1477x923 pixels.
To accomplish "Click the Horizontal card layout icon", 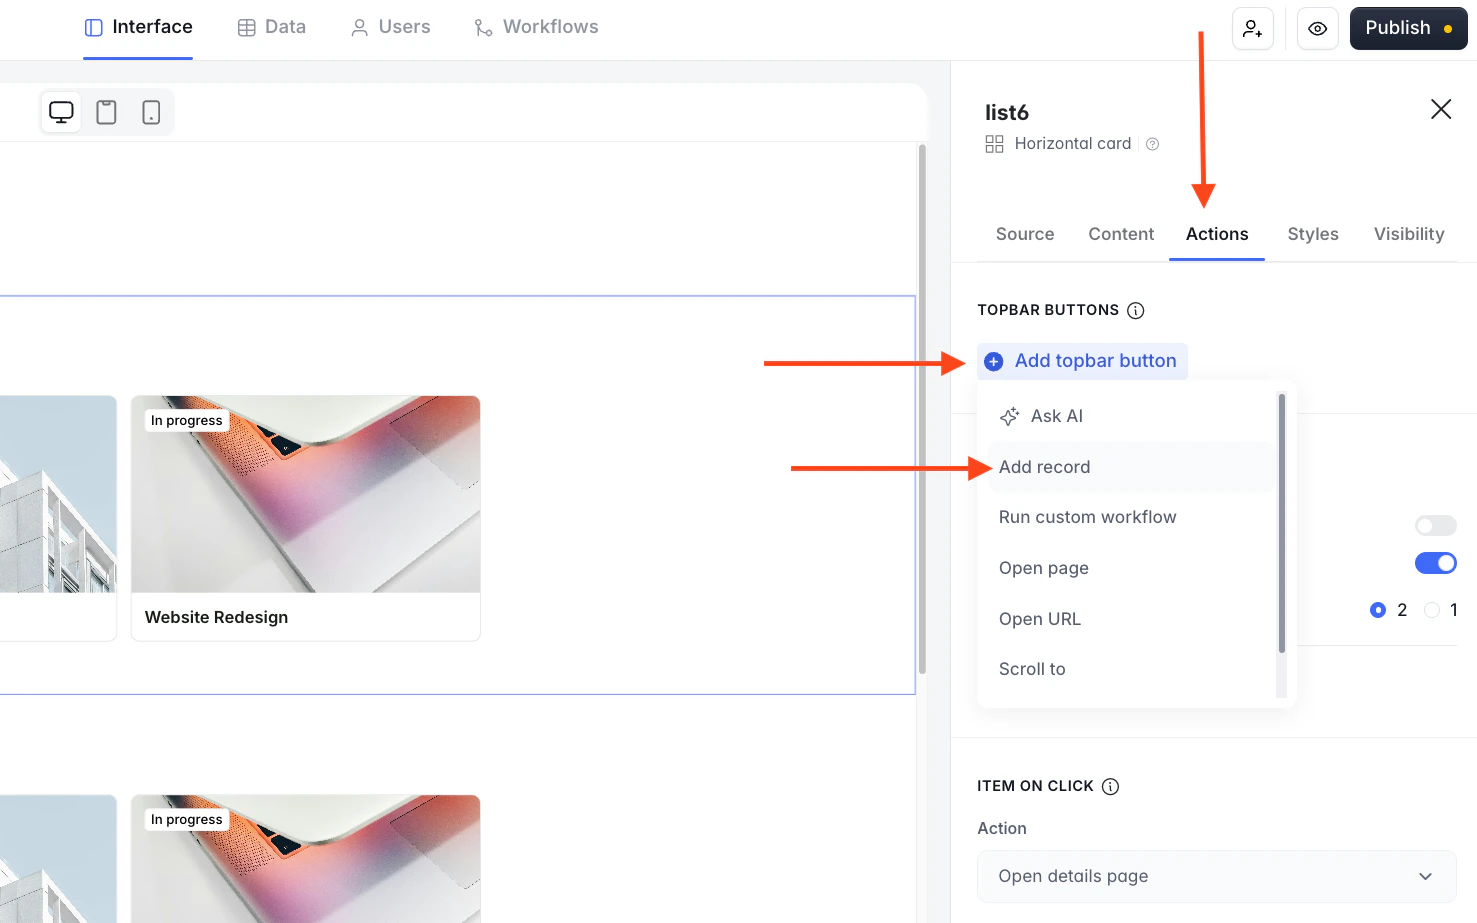I will coord(994,144).
